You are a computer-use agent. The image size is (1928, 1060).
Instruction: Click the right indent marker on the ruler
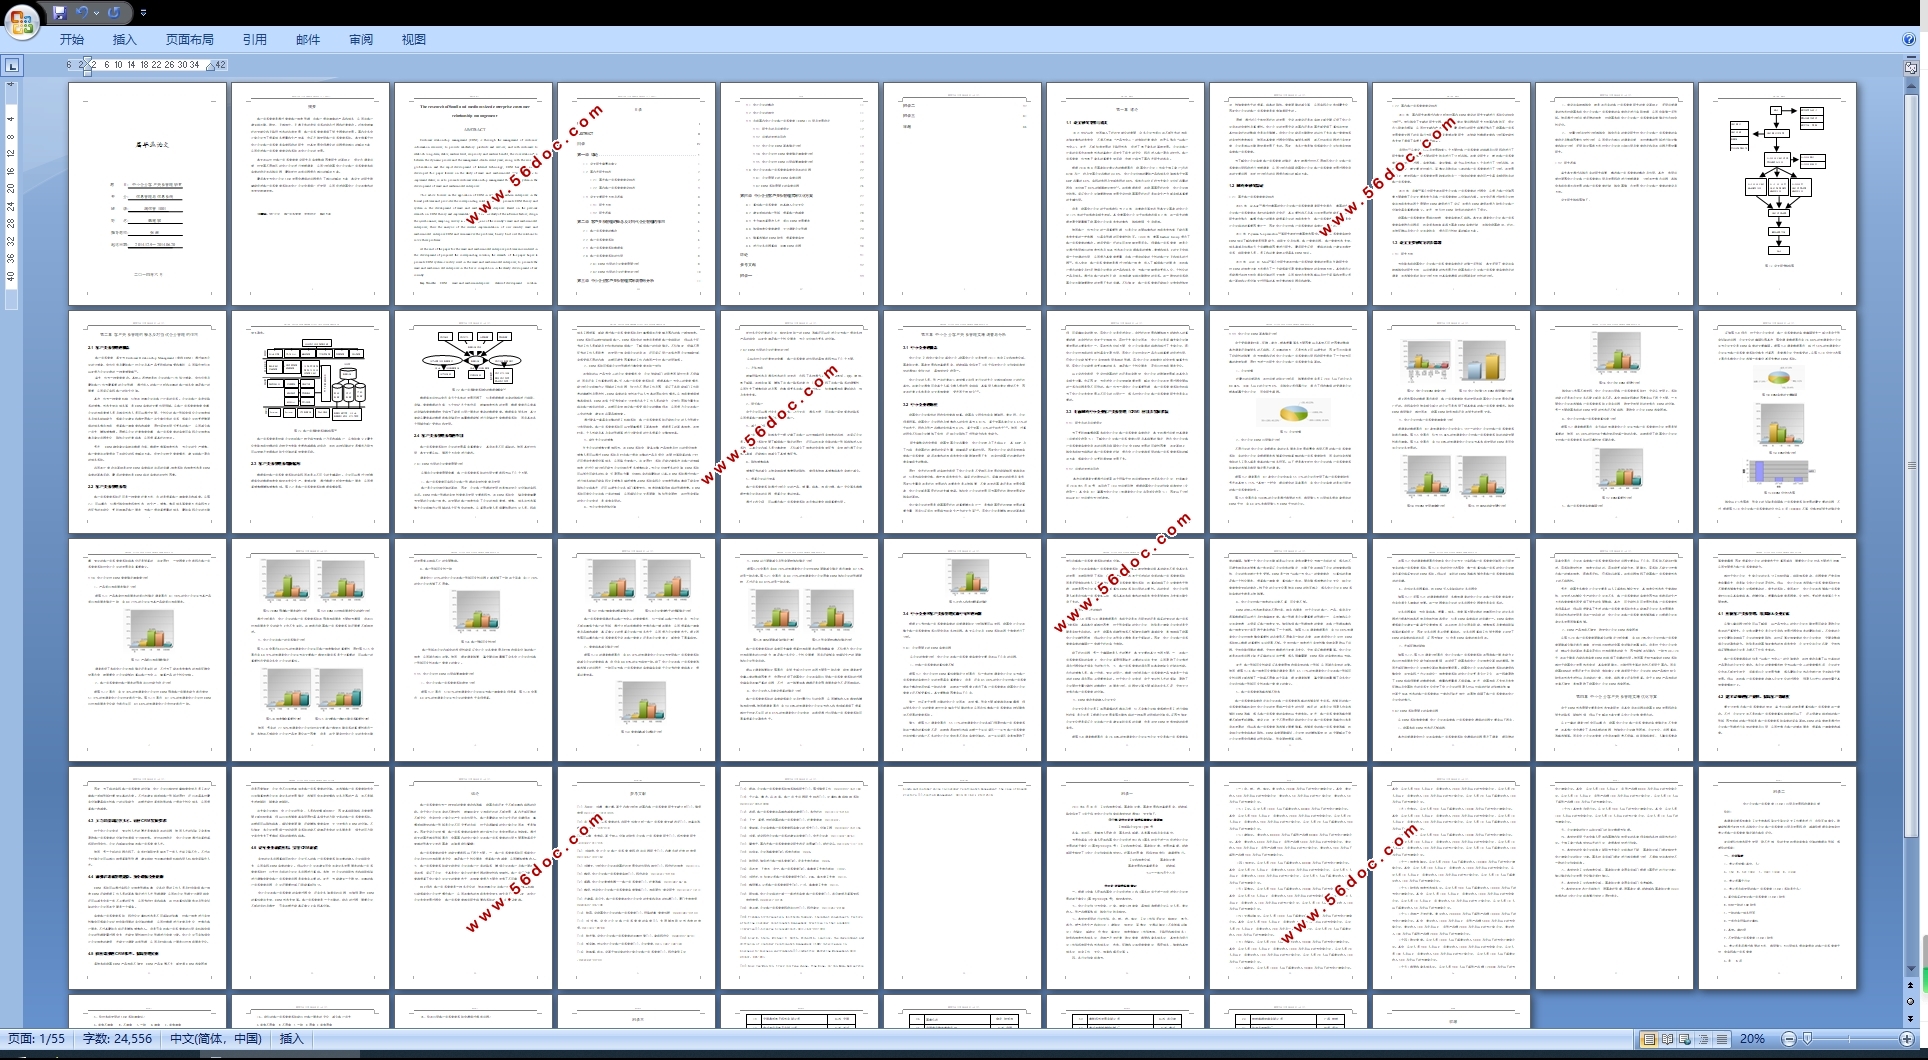click(x=211, y=66)
